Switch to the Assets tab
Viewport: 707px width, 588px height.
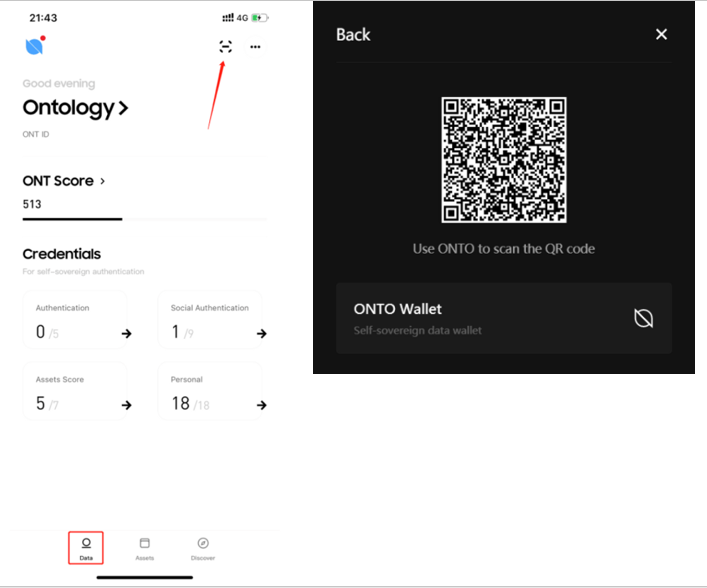coord(145,549)
